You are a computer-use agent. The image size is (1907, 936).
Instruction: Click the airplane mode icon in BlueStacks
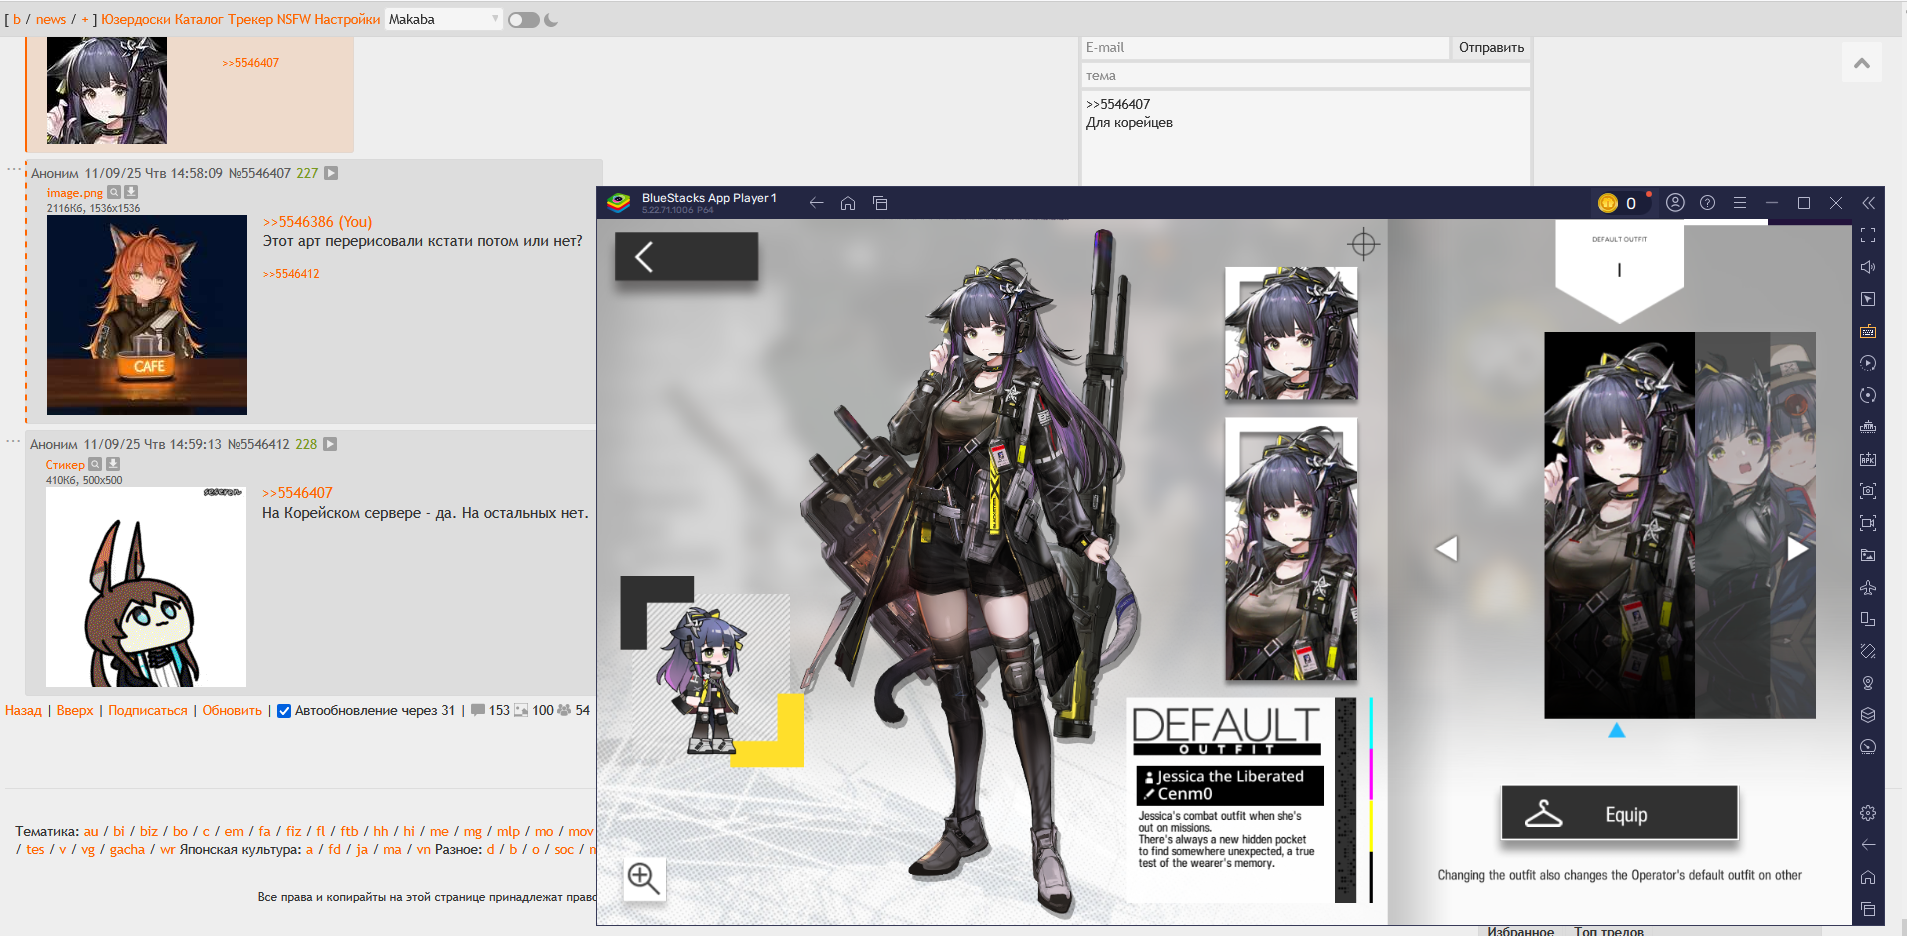click(x=1868, y=587)
